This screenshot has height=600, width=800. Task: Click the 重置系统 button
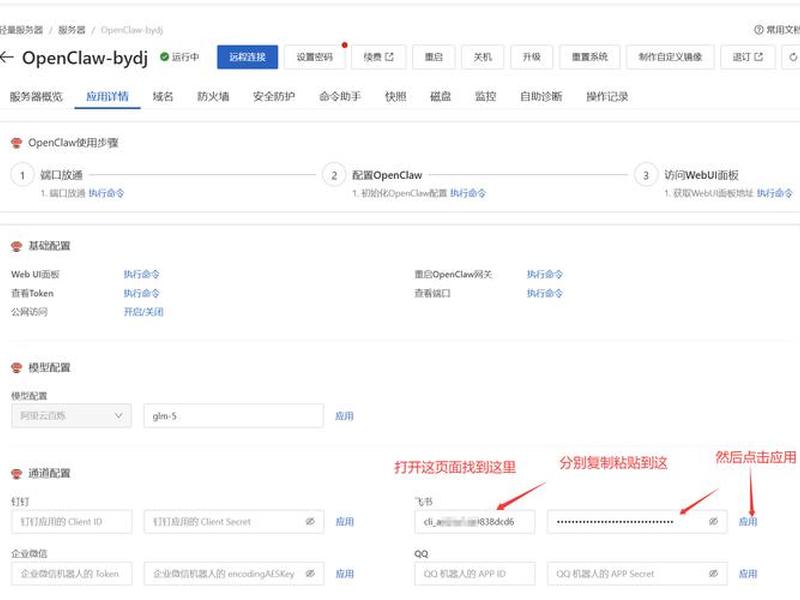point(590,57)
